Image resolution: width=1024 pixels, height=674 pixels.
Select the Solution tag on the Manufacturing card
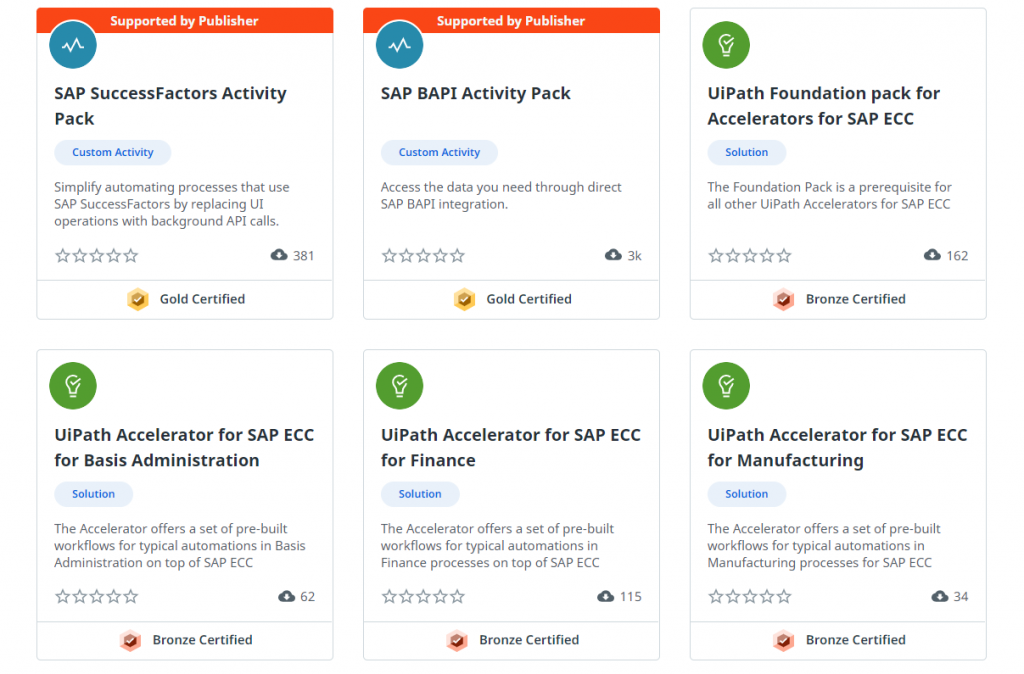[746, 494]
